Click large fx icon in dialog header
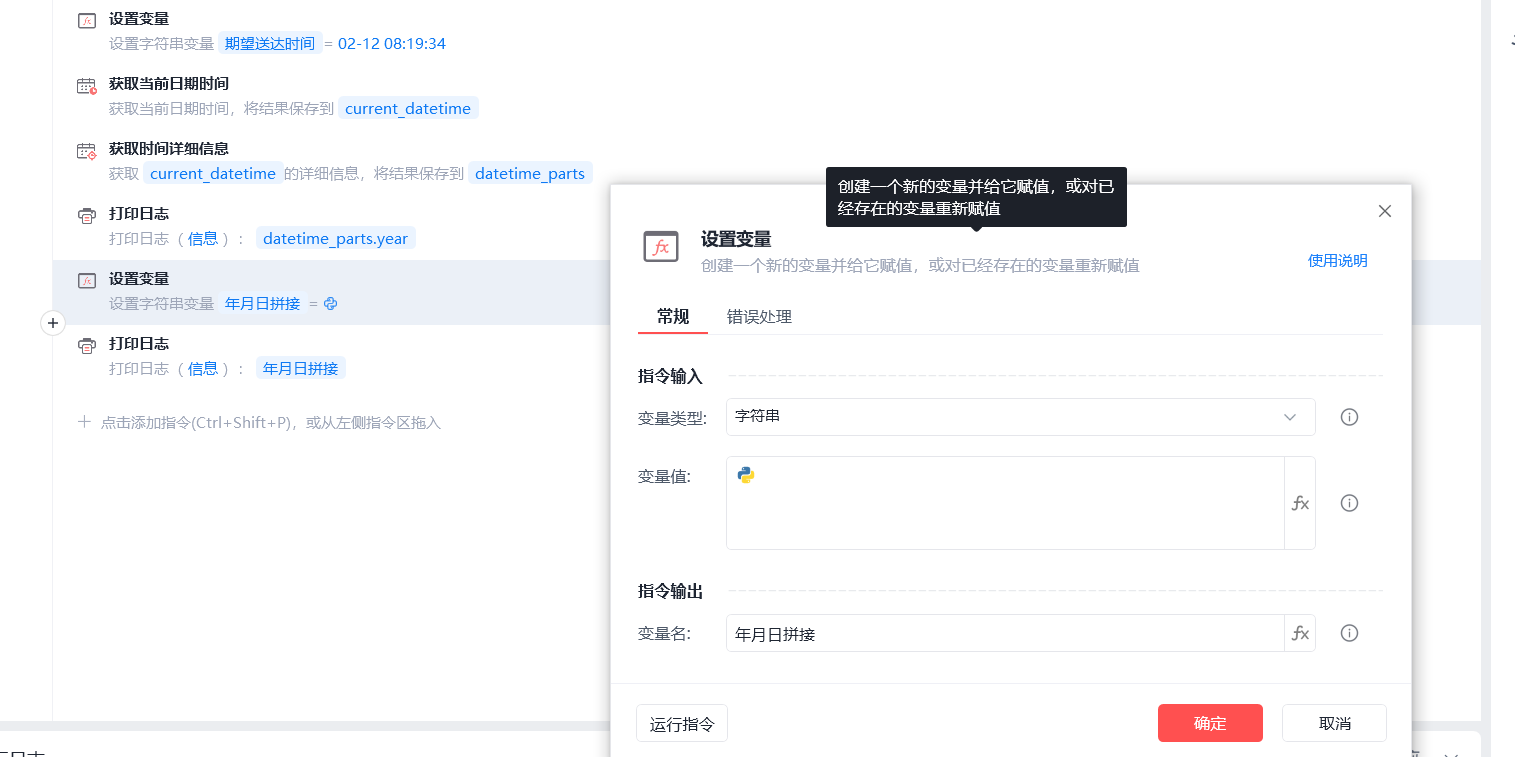This screenshot has width=1515, height=757. point(661,247)
